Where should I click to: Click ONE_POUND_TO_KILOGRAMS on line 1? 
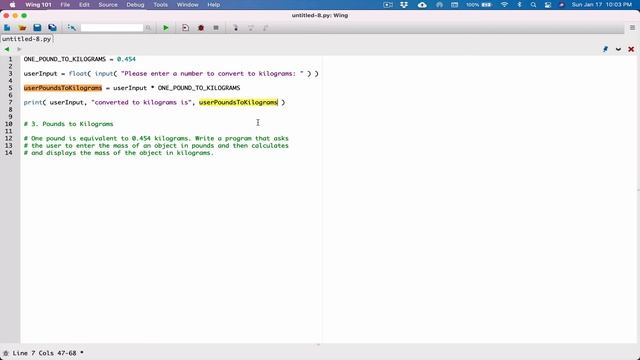coord(64,59)
